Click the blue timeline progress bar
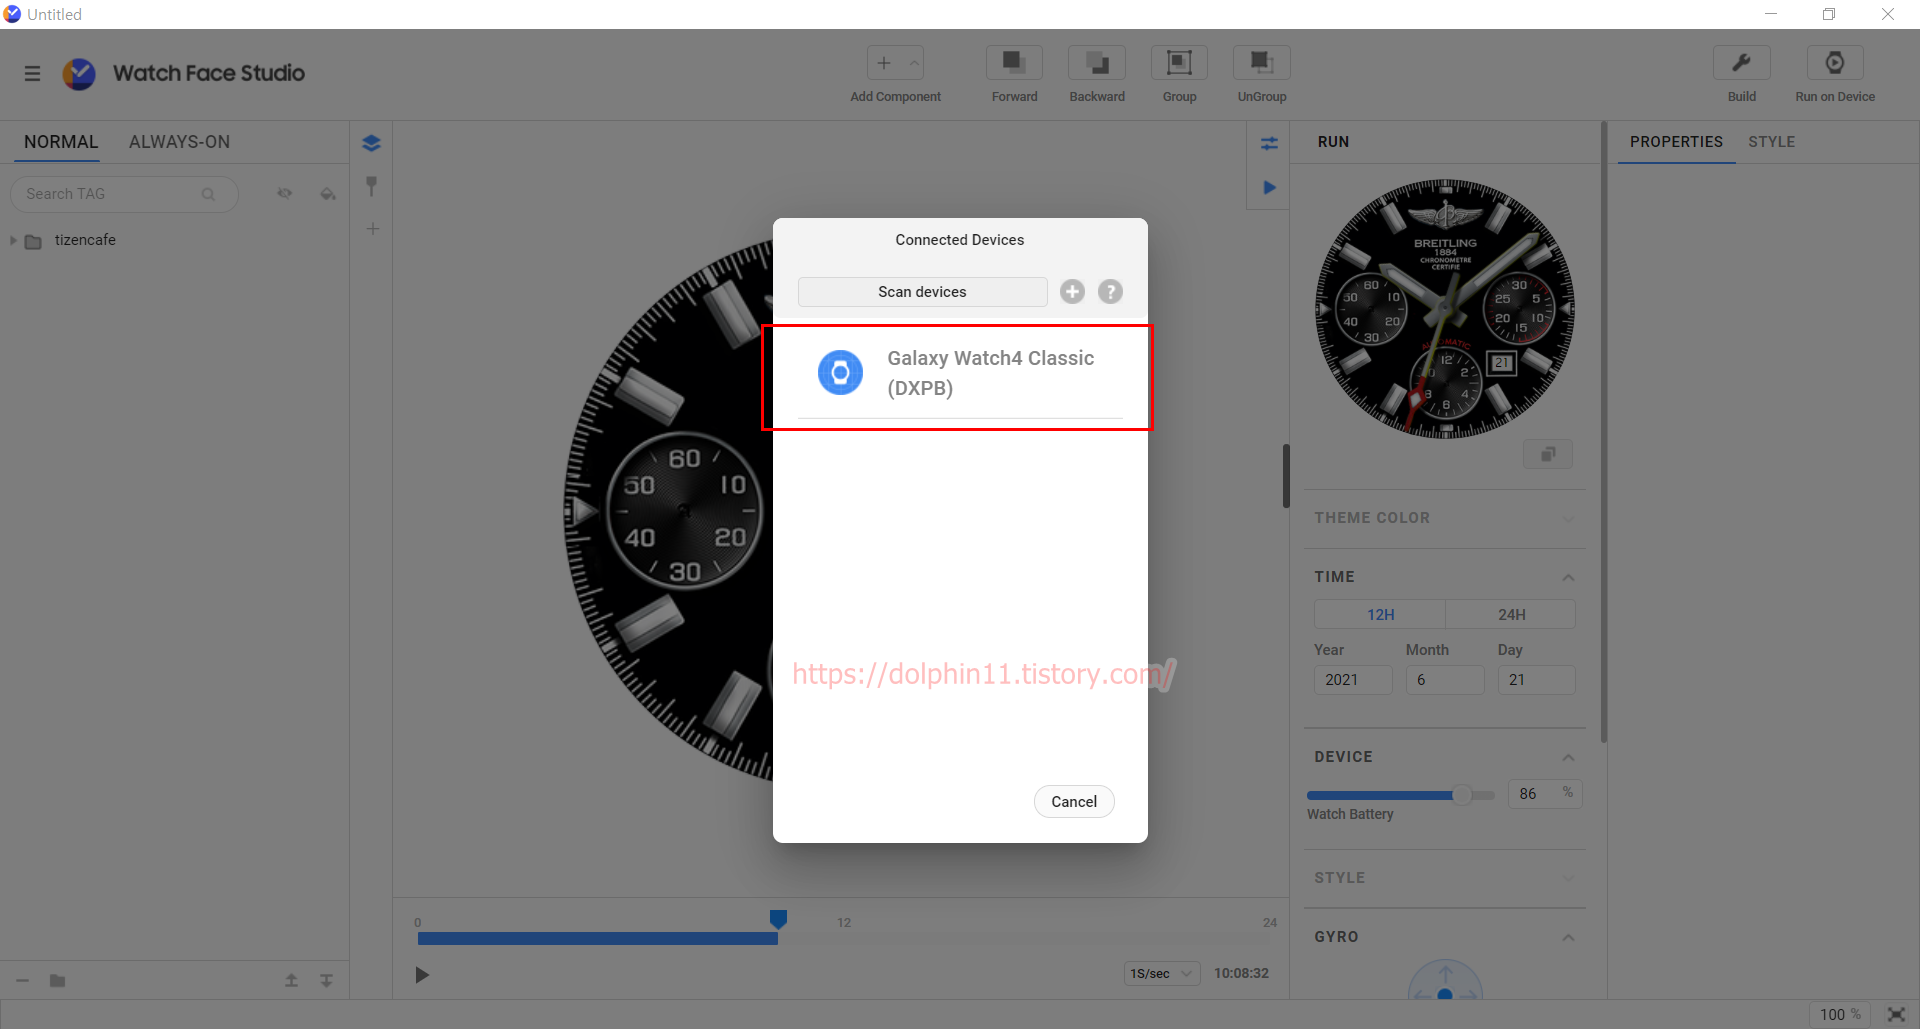The width and height of the screenshot is (1920, 1029). click(597, 938)
